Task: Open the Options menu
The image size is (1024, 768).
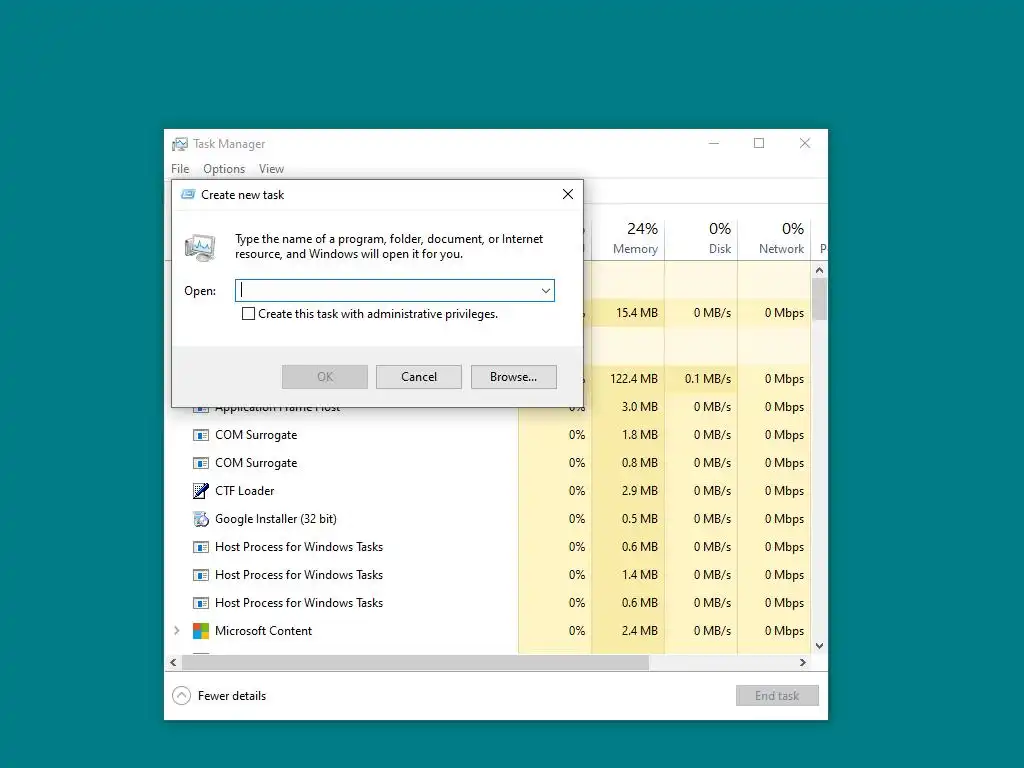Action: click(224, 168)
